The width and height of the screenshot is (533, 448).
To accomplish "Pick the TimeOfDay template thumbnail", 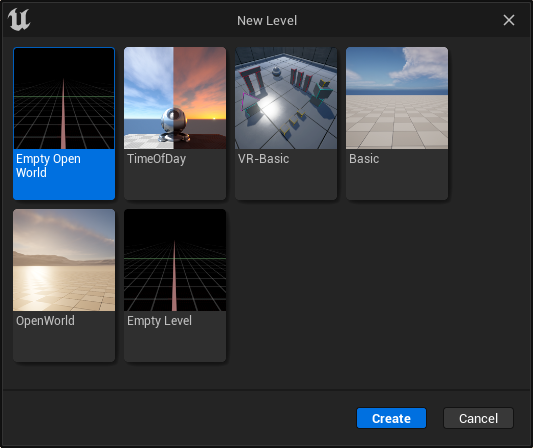I will click(175, 98).
